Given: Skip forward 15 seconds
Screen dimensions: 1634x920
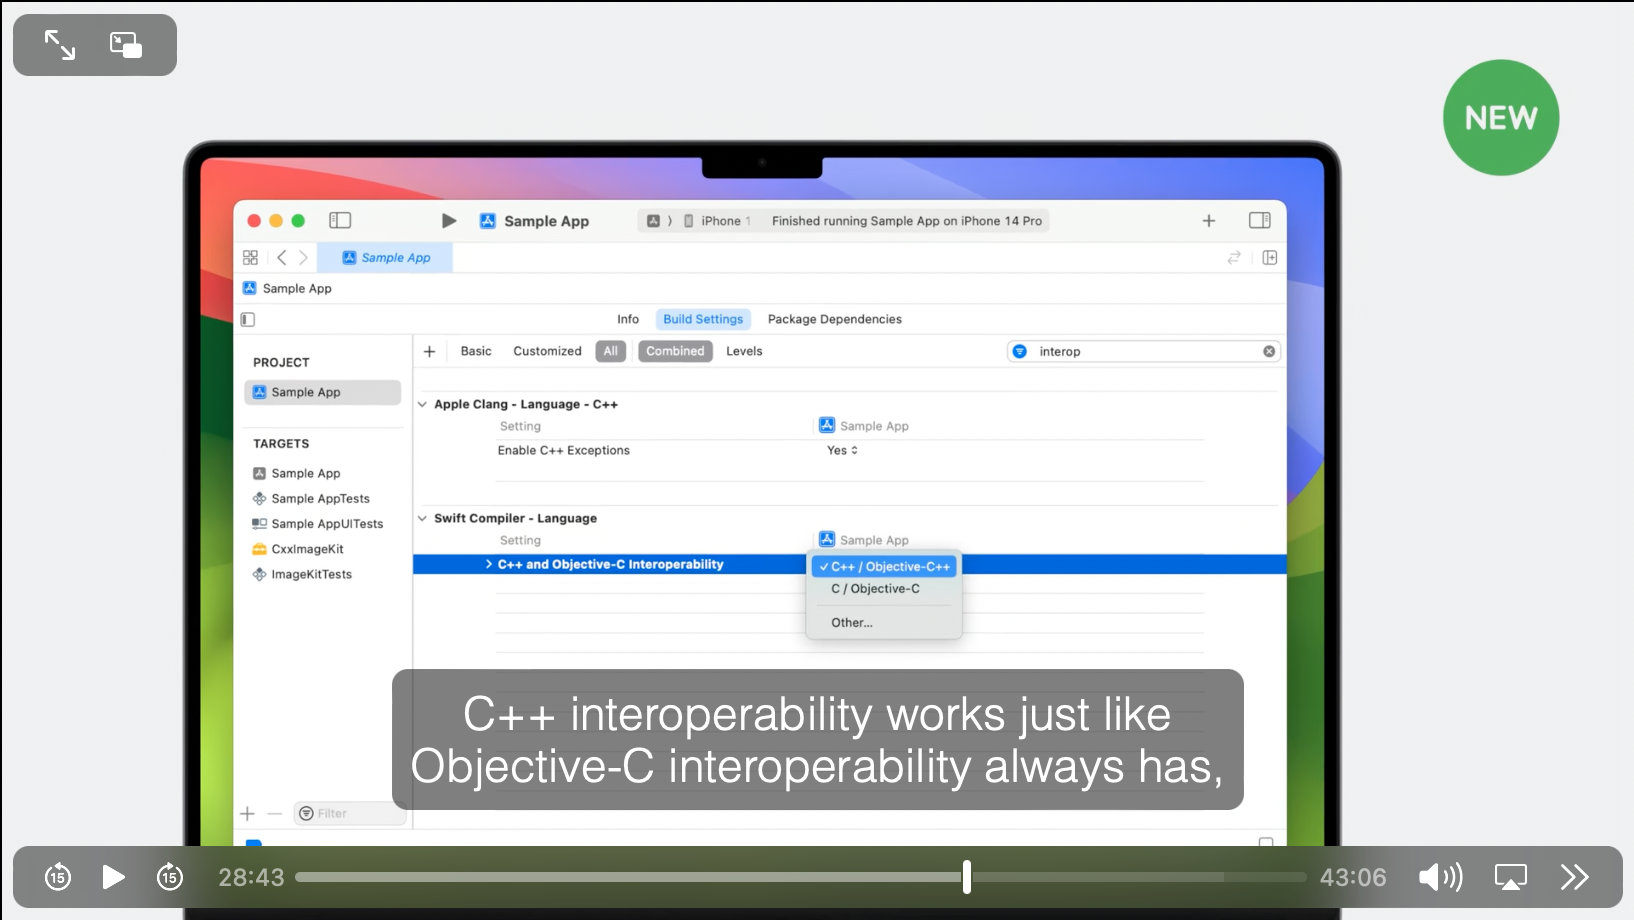Looking at the screenshot, I should 170,877.
